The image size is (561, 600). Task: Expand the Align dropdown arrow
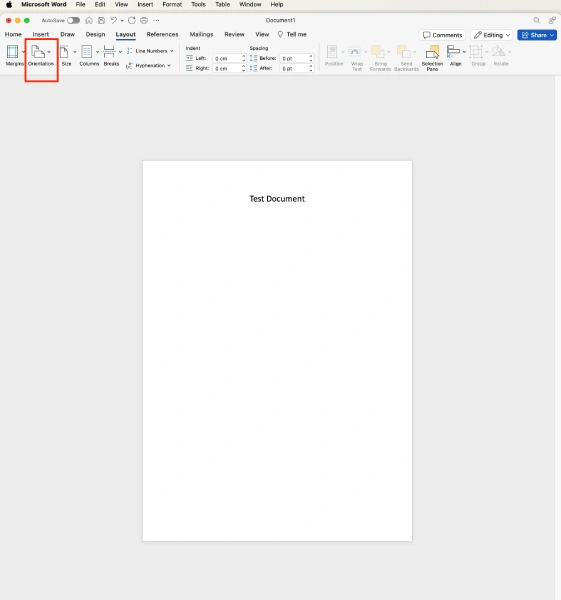click(464, 52)
